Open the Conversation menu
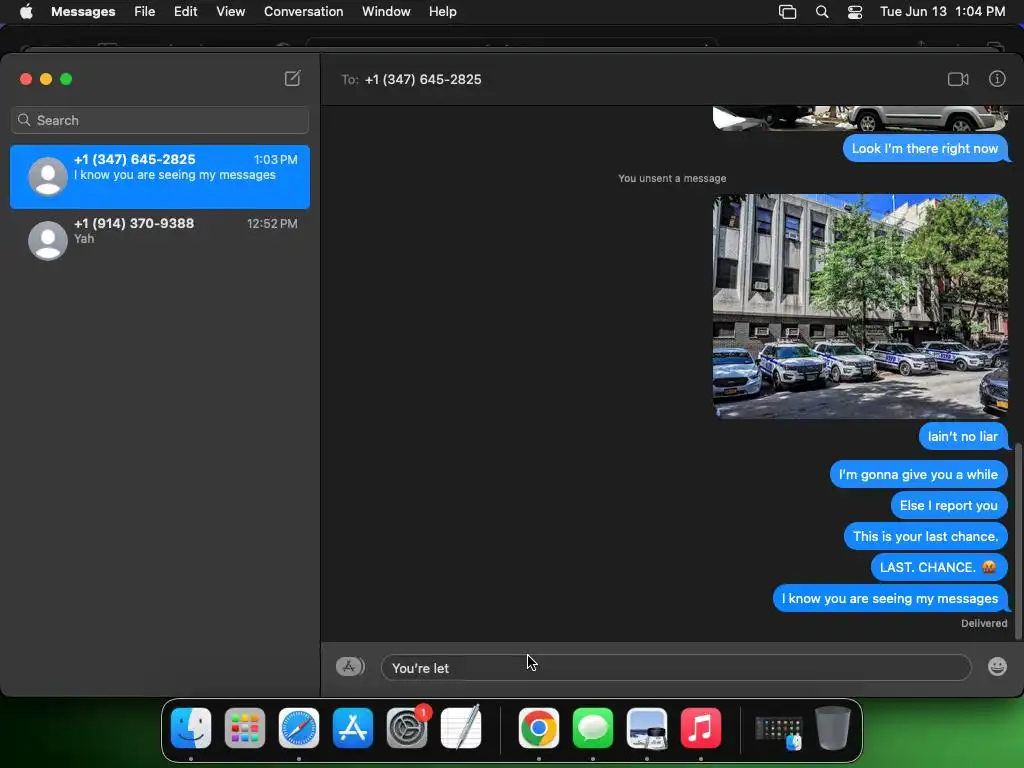Screen dimensions: 1024x768 pos(304,12)
